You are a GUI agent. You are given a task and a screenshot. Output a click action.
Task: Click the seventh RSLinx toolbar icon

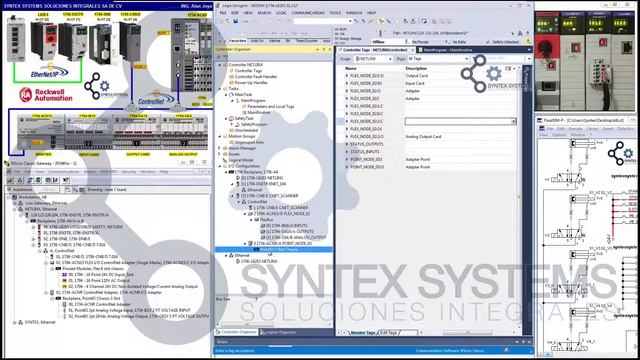(x=66, y=180)
